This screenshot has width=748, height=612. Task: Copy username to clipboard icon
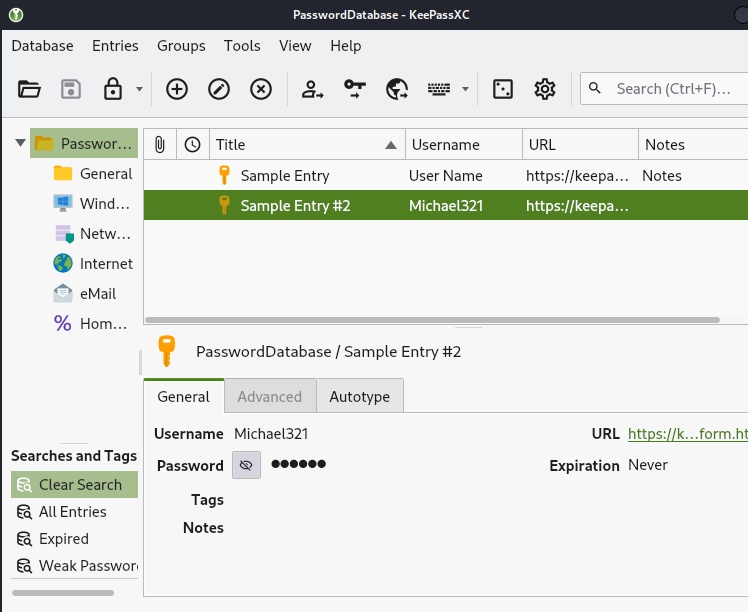(312, 89)
